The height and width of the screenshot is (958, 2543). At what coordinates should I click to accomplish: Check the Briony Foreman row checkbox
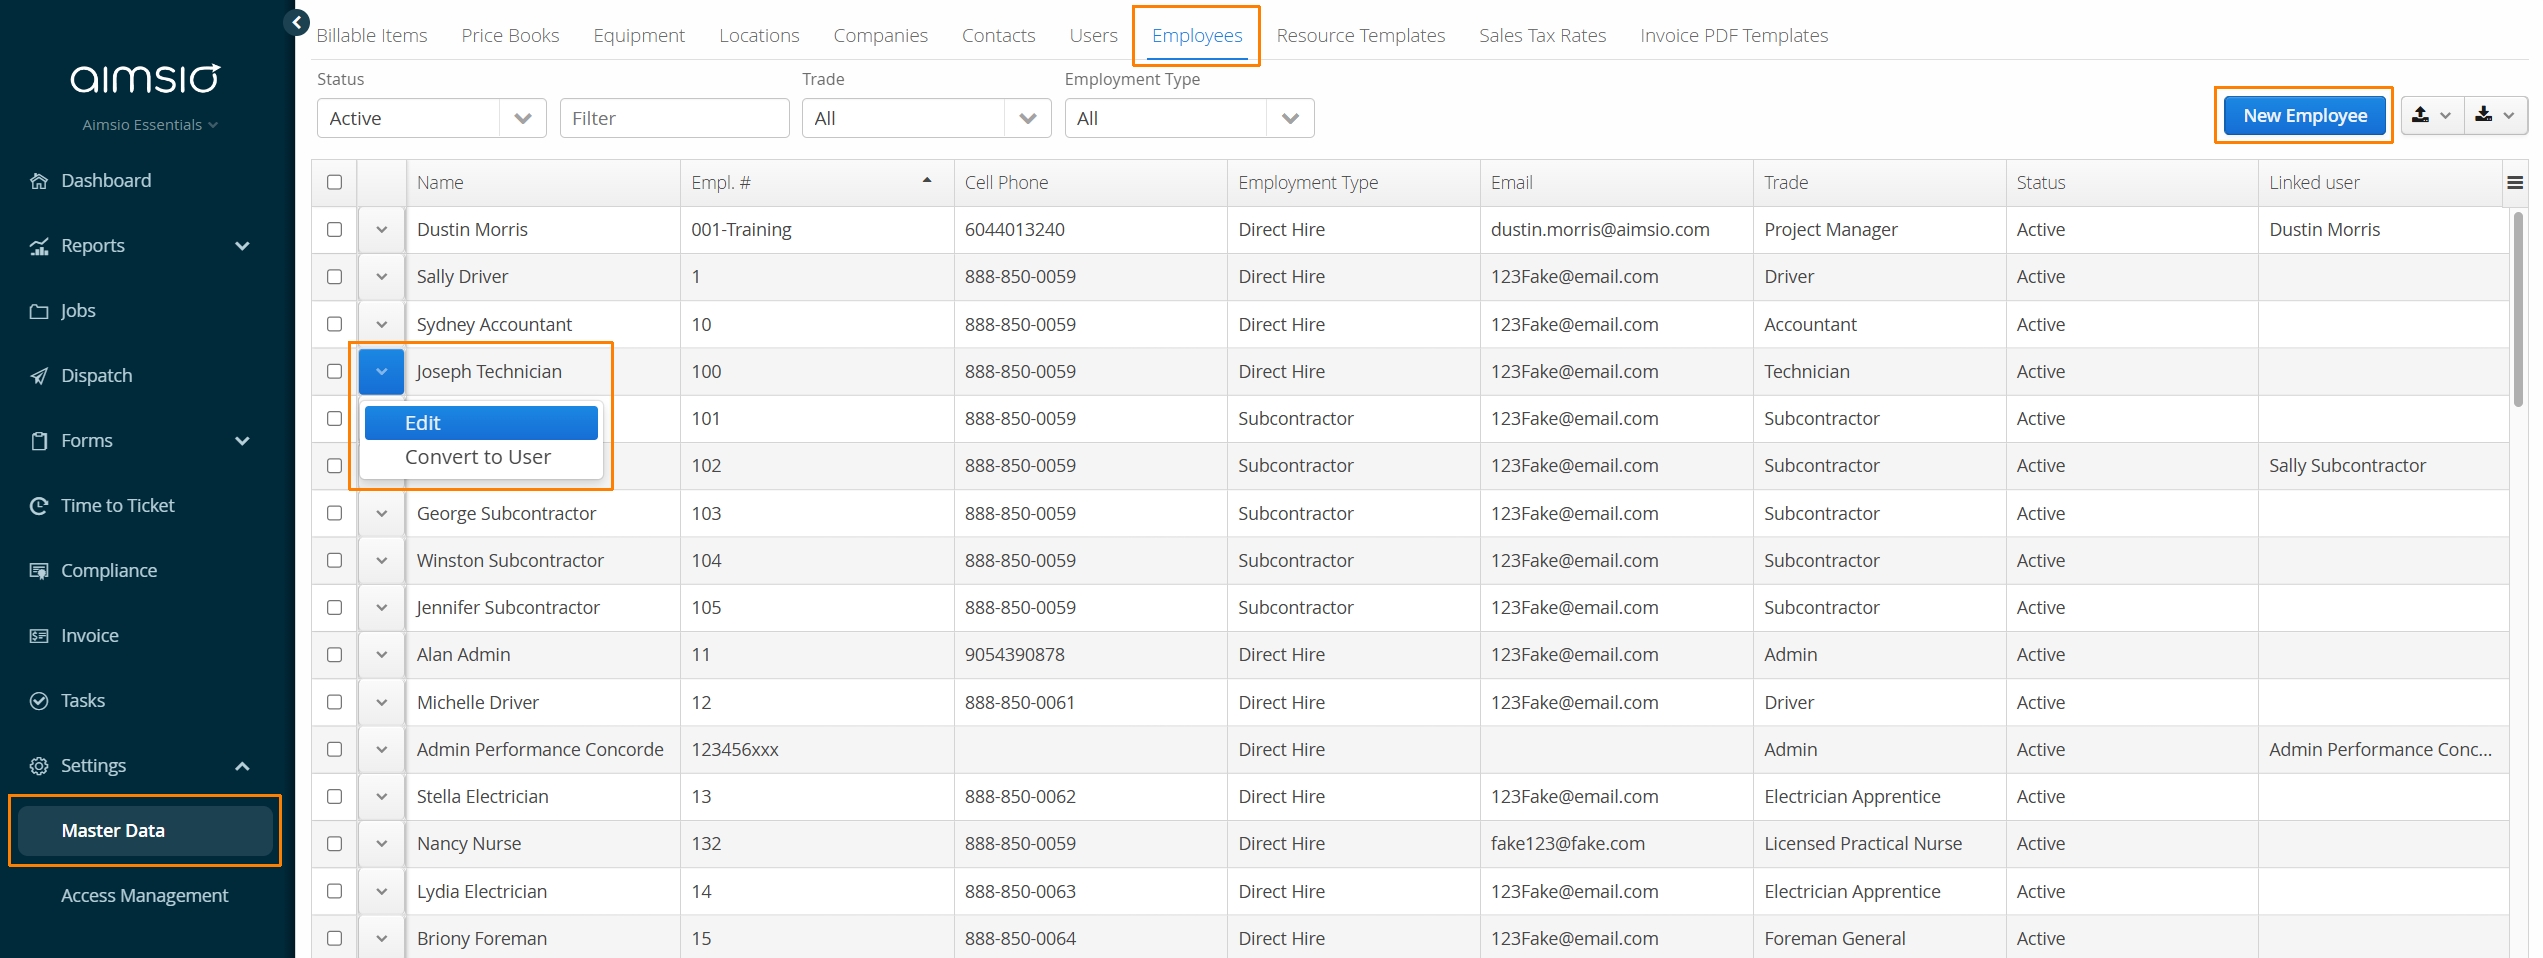(334, 938)
